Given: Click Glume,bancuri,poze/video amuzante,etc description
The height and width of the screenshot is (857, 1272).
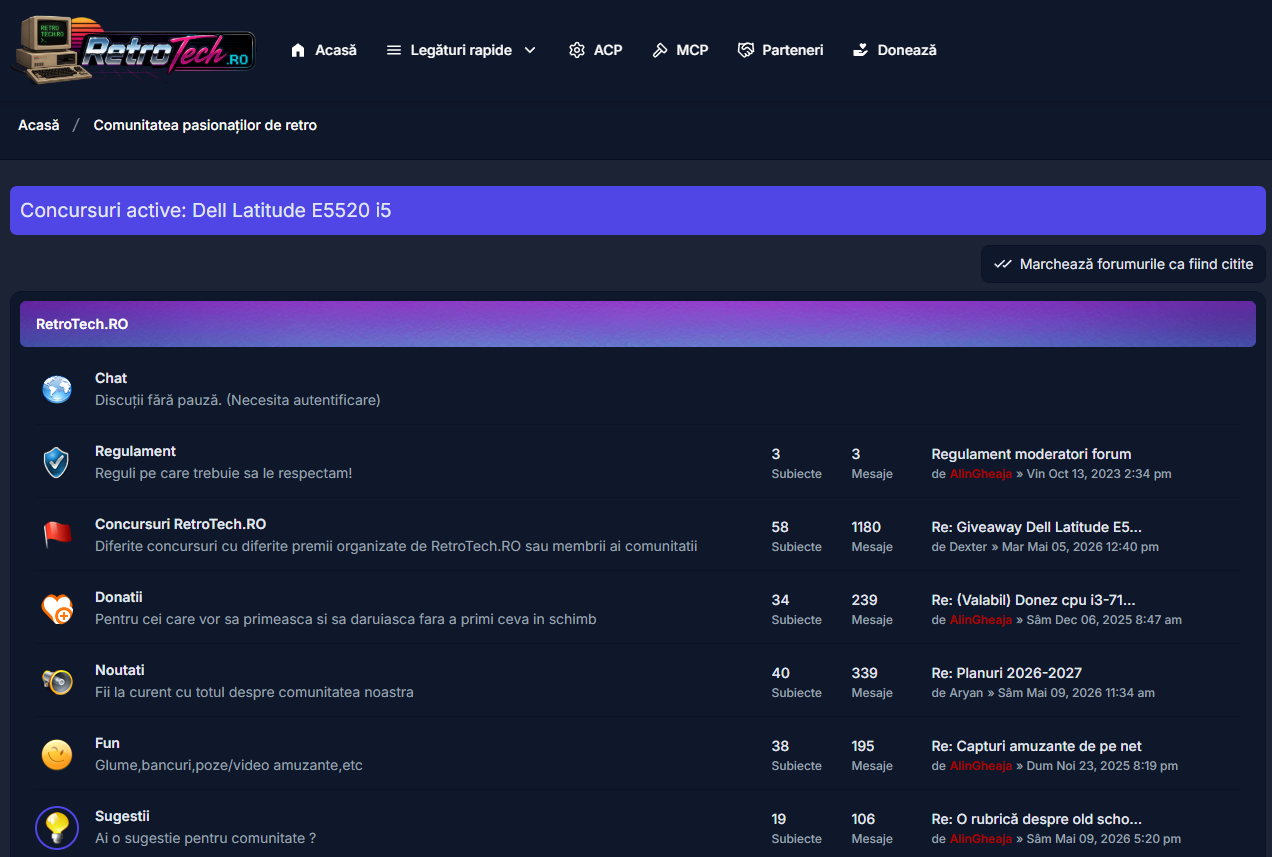Looking at the screenshot, I should click(x=229, y=766).
